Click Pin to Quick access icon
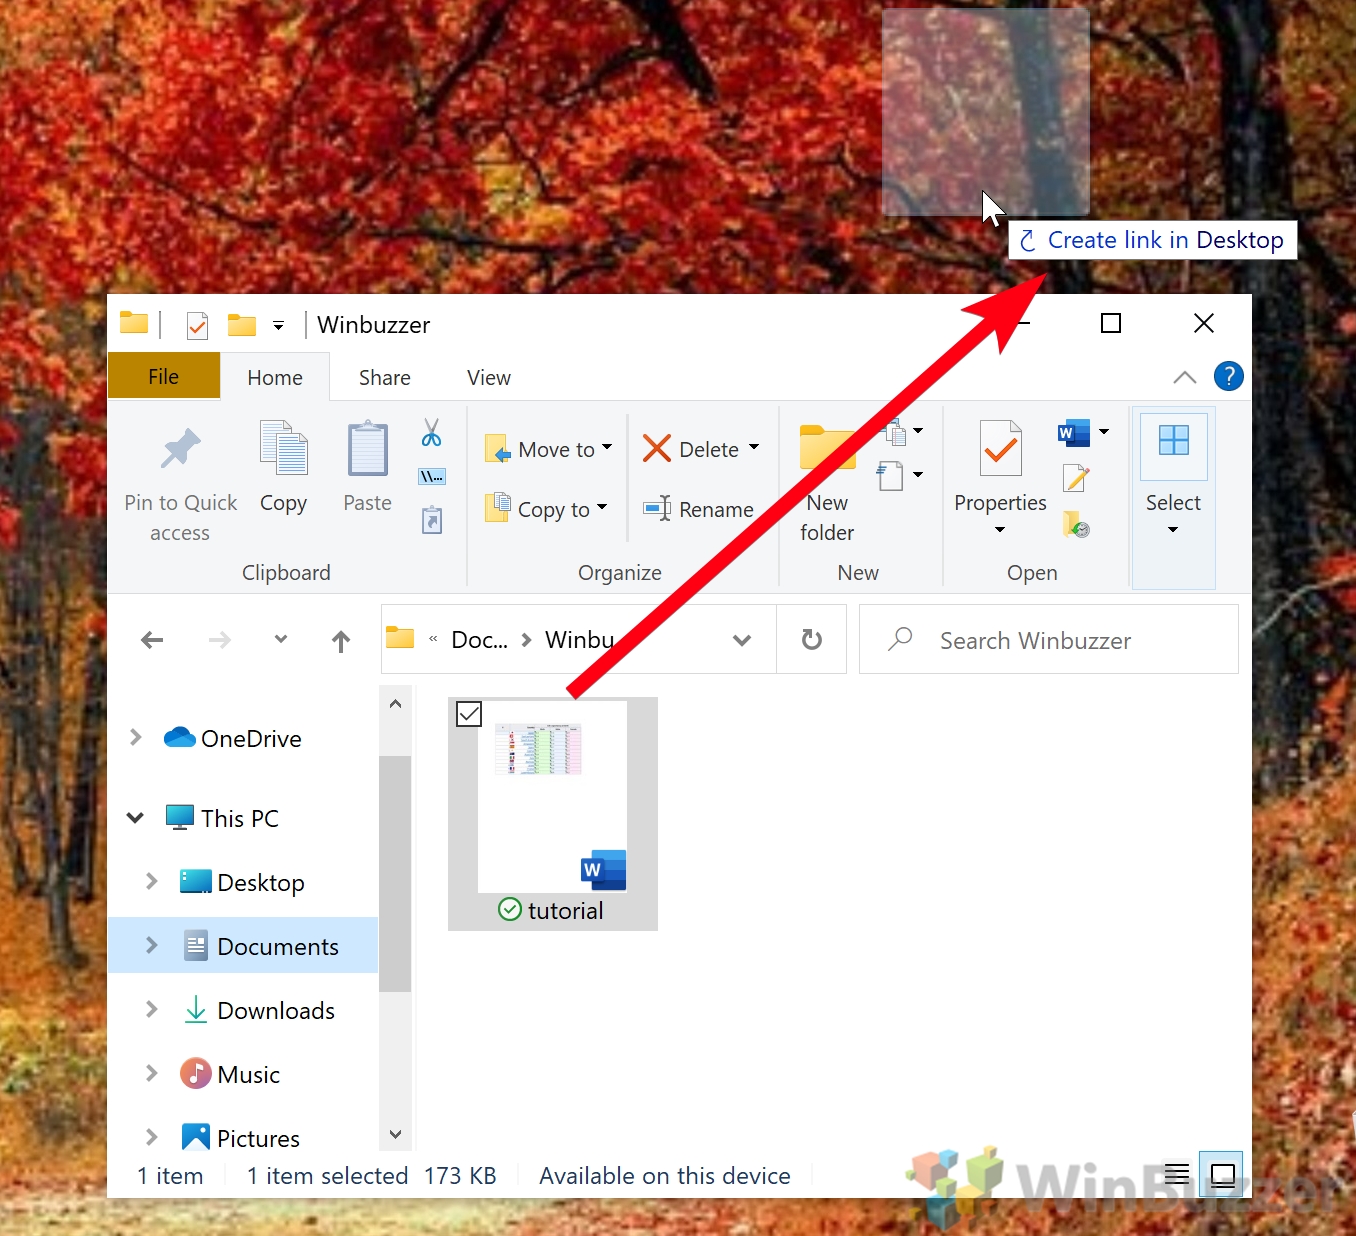 tap(181, 449)
